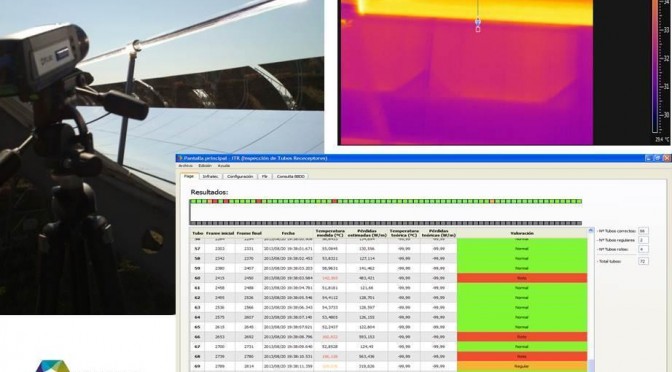The height and width of the screenshot is (372, 672).
Task: Click the orange Regular cell of tube 69
Action: click(522, 366)
